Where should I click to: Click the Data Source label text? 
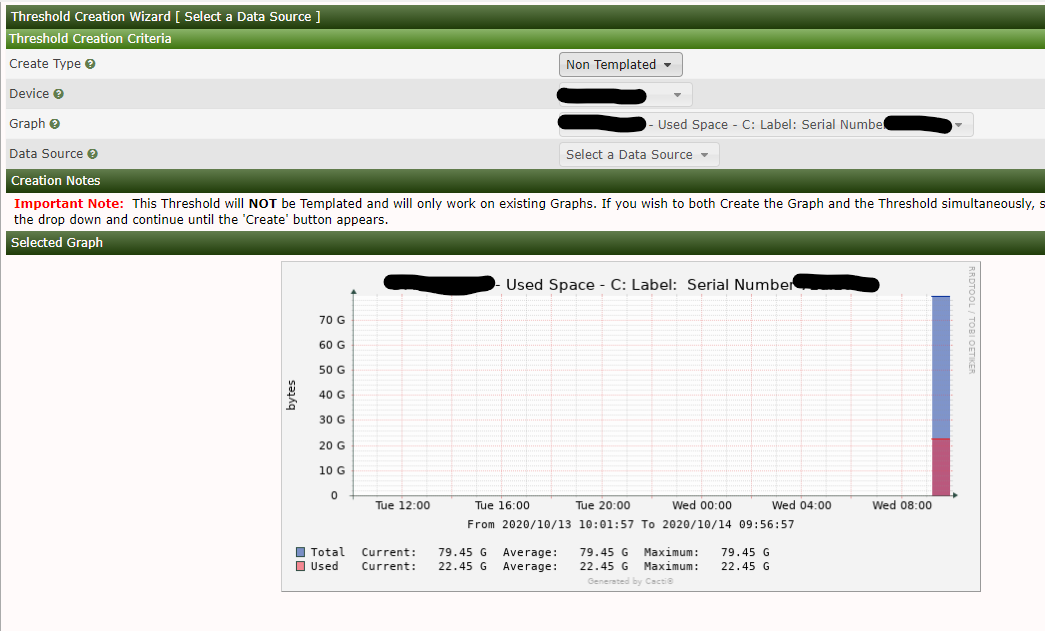(46, 154)
